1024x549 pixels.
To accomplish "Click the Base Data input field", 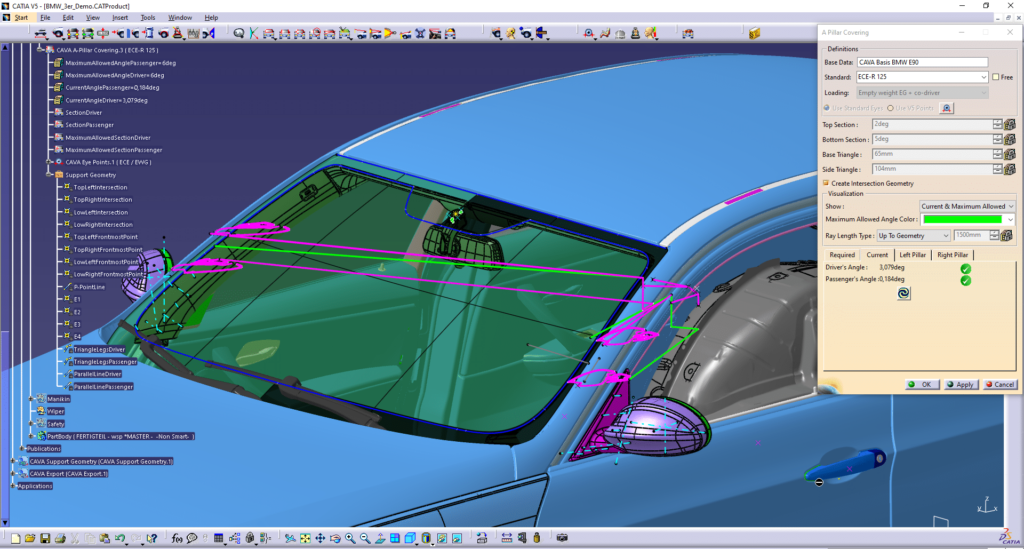I will pyautogui.click(x=921, y=63).
